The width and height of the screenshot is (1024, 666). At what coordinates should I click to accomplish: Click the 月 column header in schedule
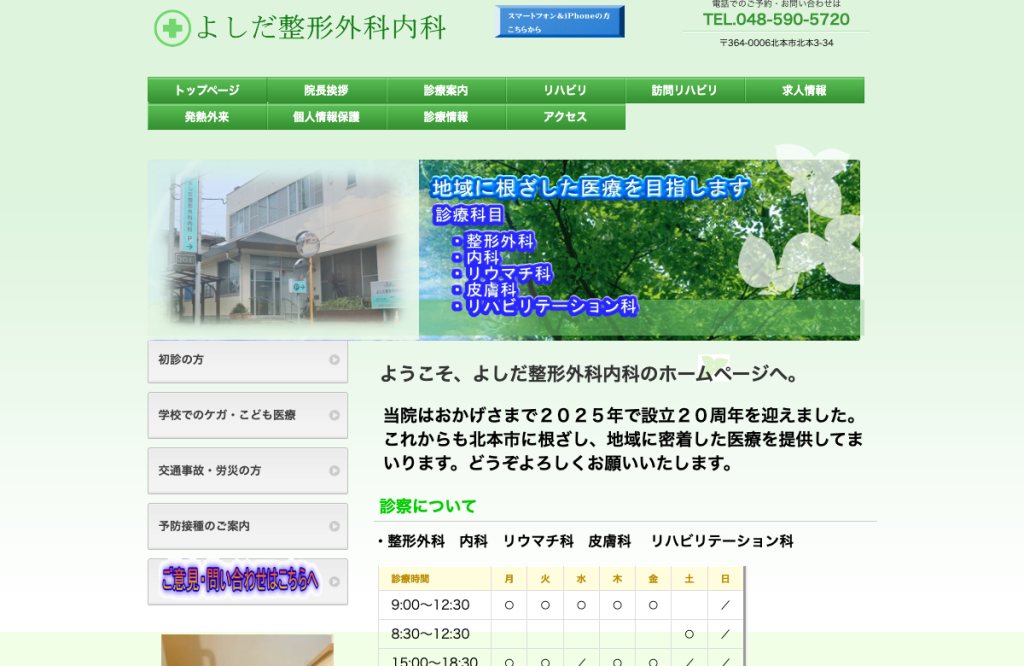coord(509,579)
